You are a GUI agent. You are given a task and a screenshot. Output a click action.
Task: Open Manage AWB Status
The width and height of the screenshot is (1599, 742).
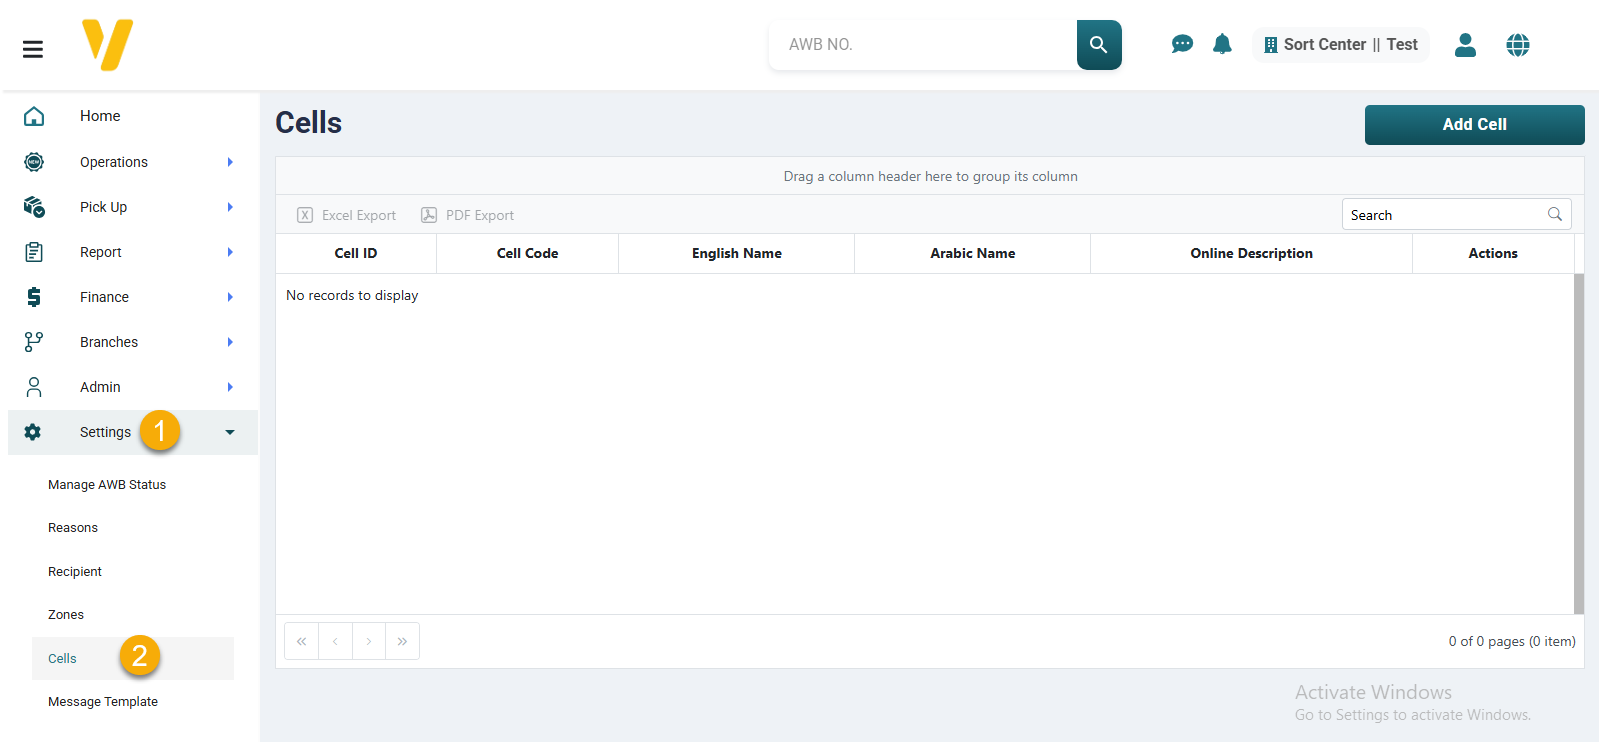coord(107,485)
